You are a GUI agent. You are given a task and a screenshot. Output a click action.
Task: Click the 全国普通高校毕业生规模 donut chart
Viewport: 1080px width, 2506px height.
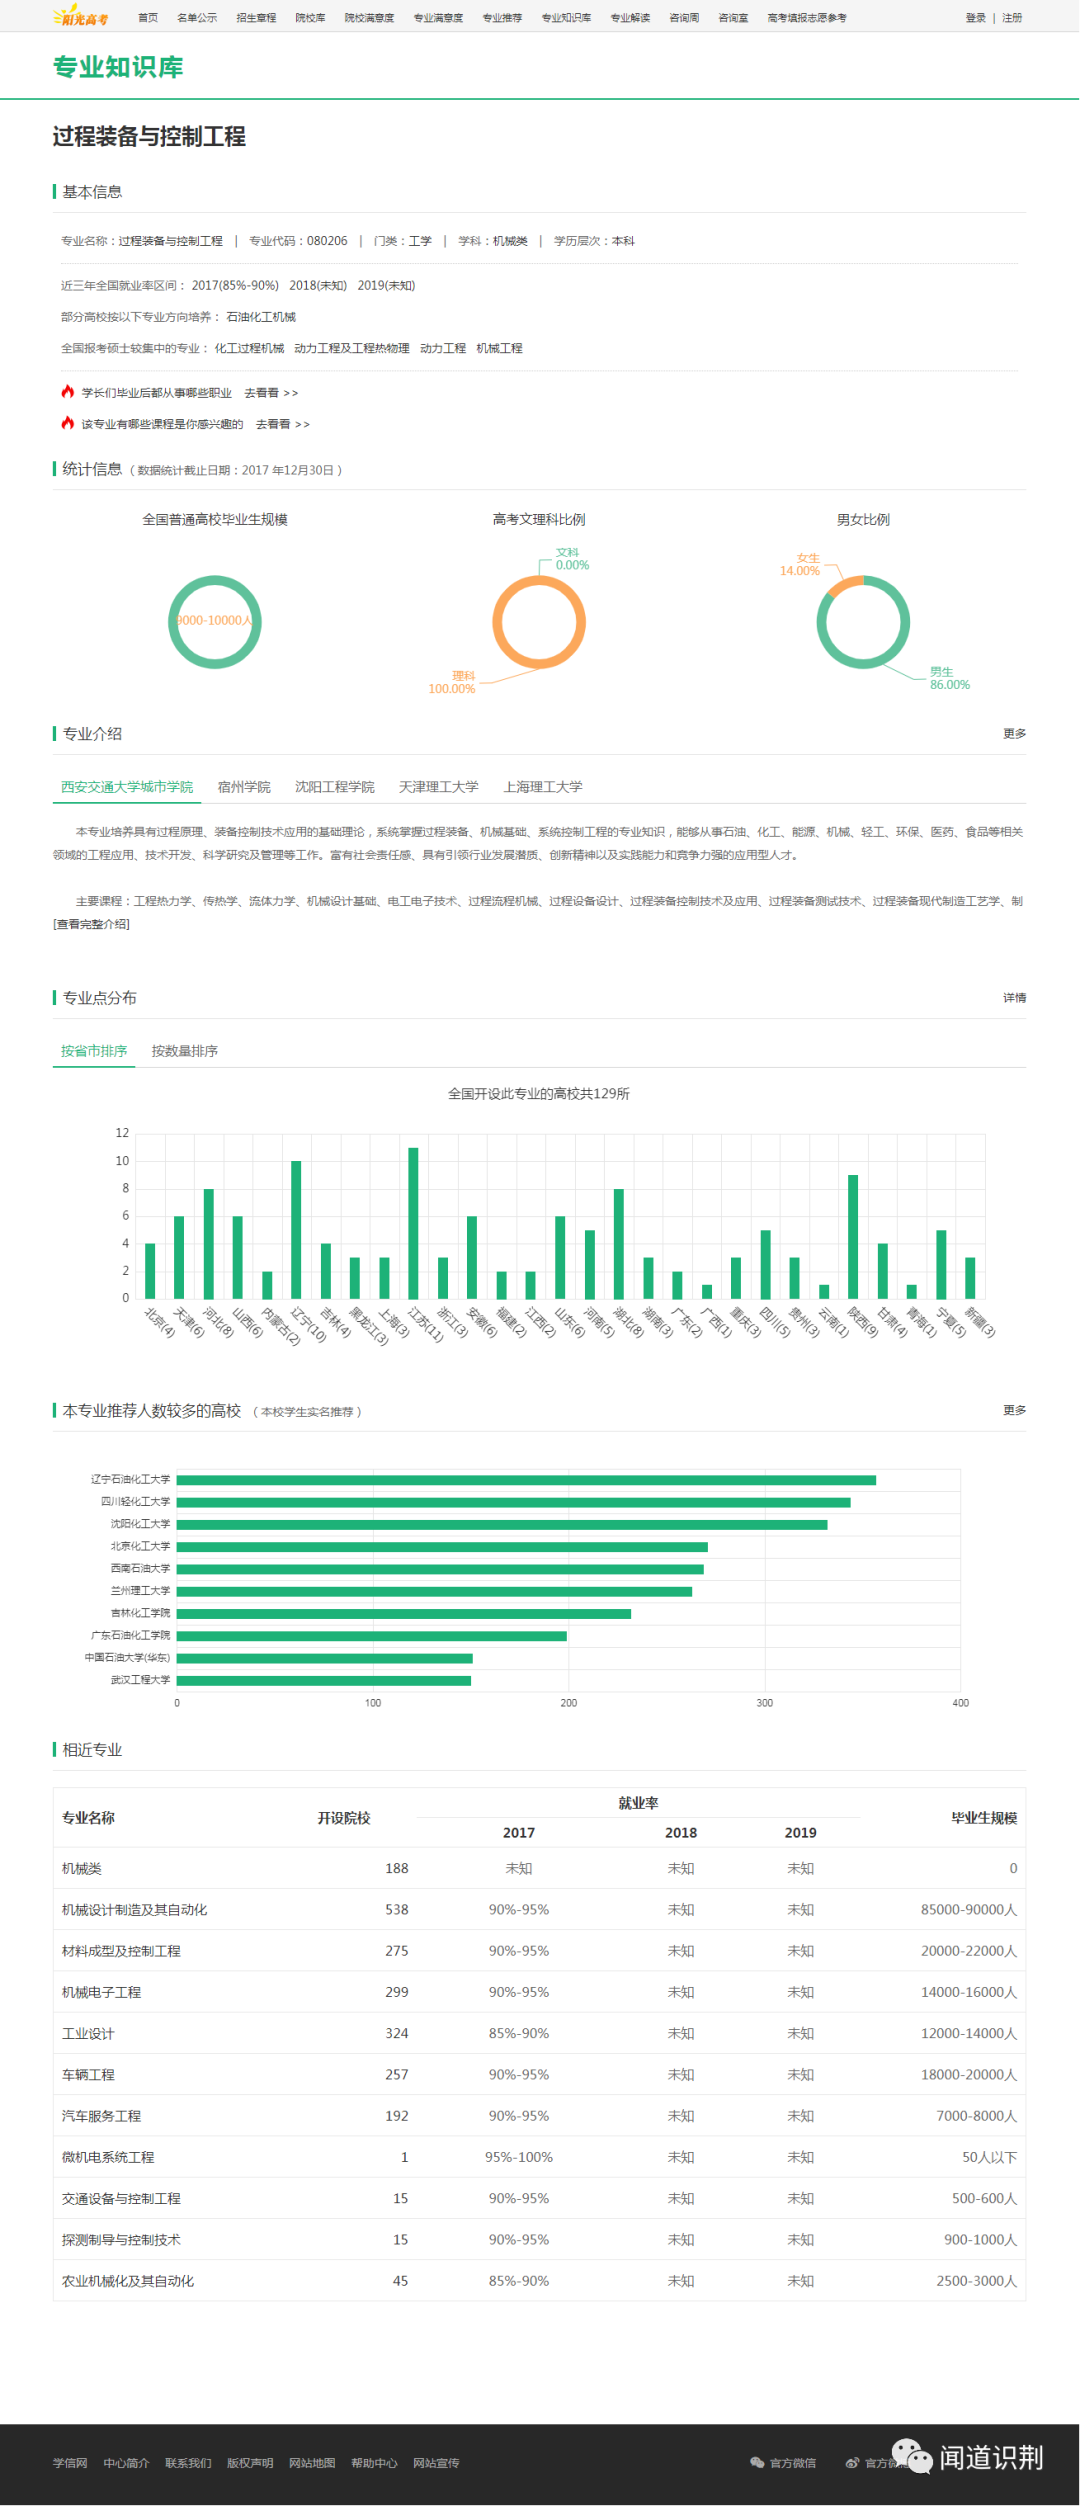pyautogui.click(x=215, y=622)
